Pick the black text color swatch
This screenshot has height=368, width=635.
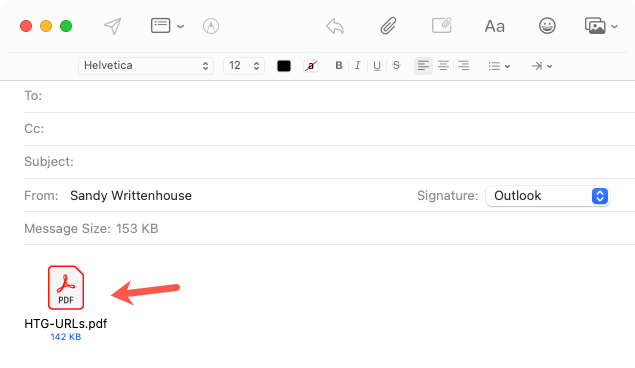(284, 66)
